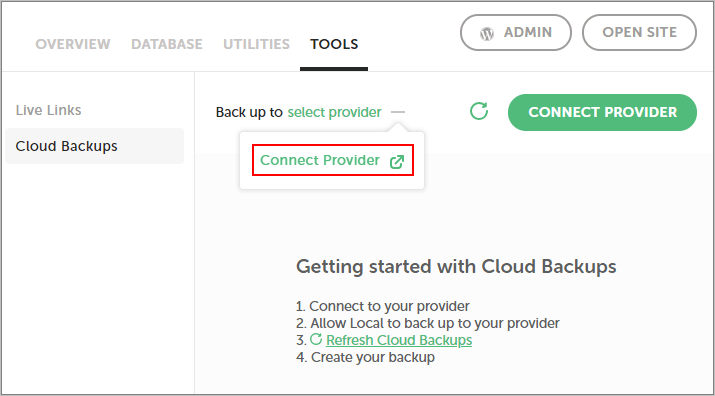Select the Tools tab
Viewport: 715px width, 396px height.
(x=334, y=44)
